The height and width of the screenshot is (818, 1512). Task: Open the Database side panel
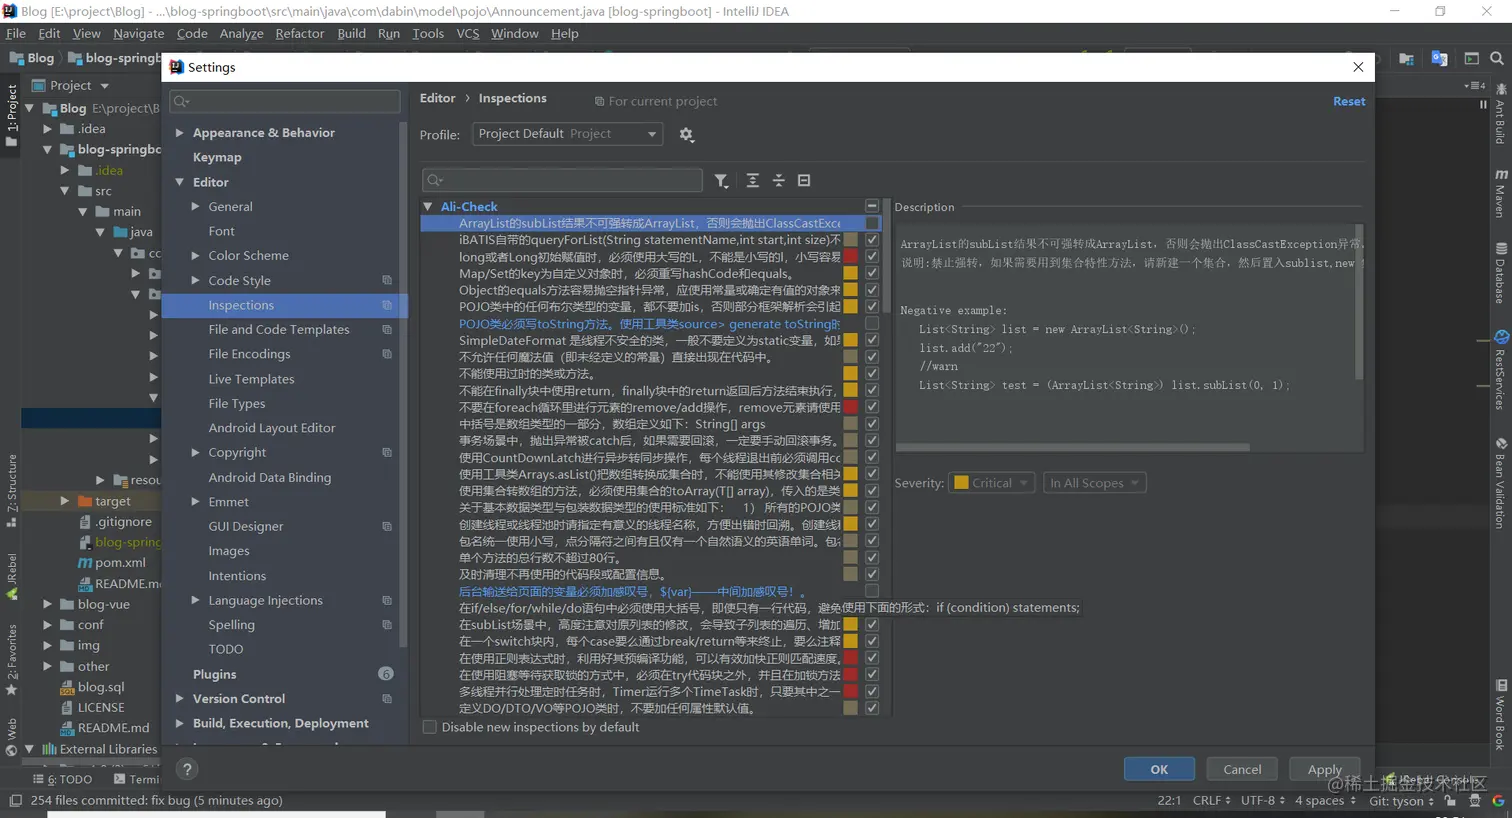click(x=1501, y=272)
